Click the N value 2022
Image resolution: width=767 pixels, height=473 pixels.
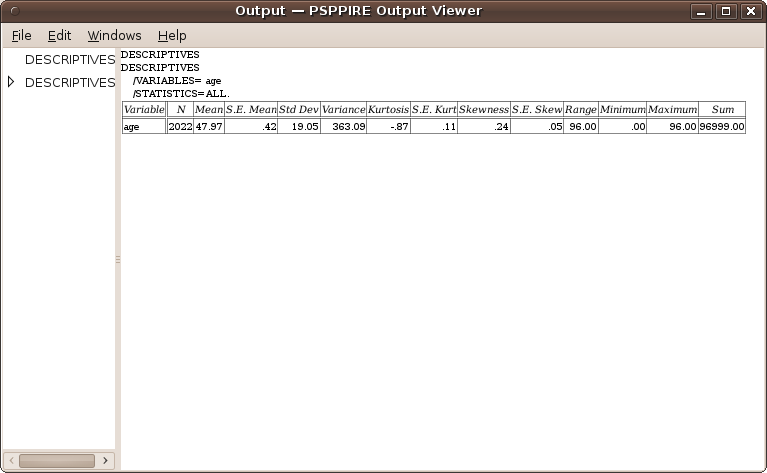(x=180, y=127)
